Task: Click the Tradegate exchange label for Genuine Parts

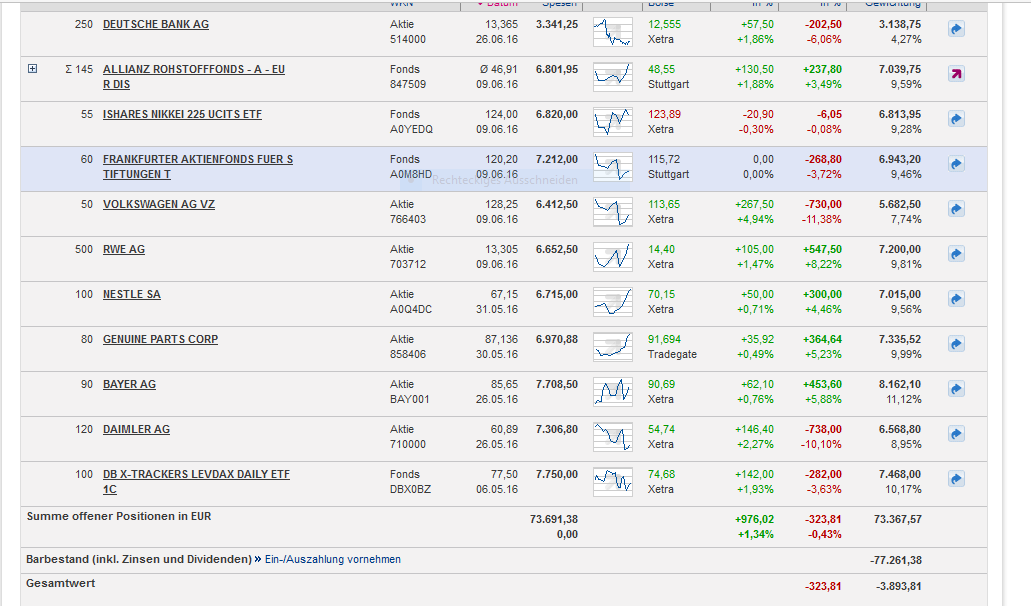Action: 672,354
